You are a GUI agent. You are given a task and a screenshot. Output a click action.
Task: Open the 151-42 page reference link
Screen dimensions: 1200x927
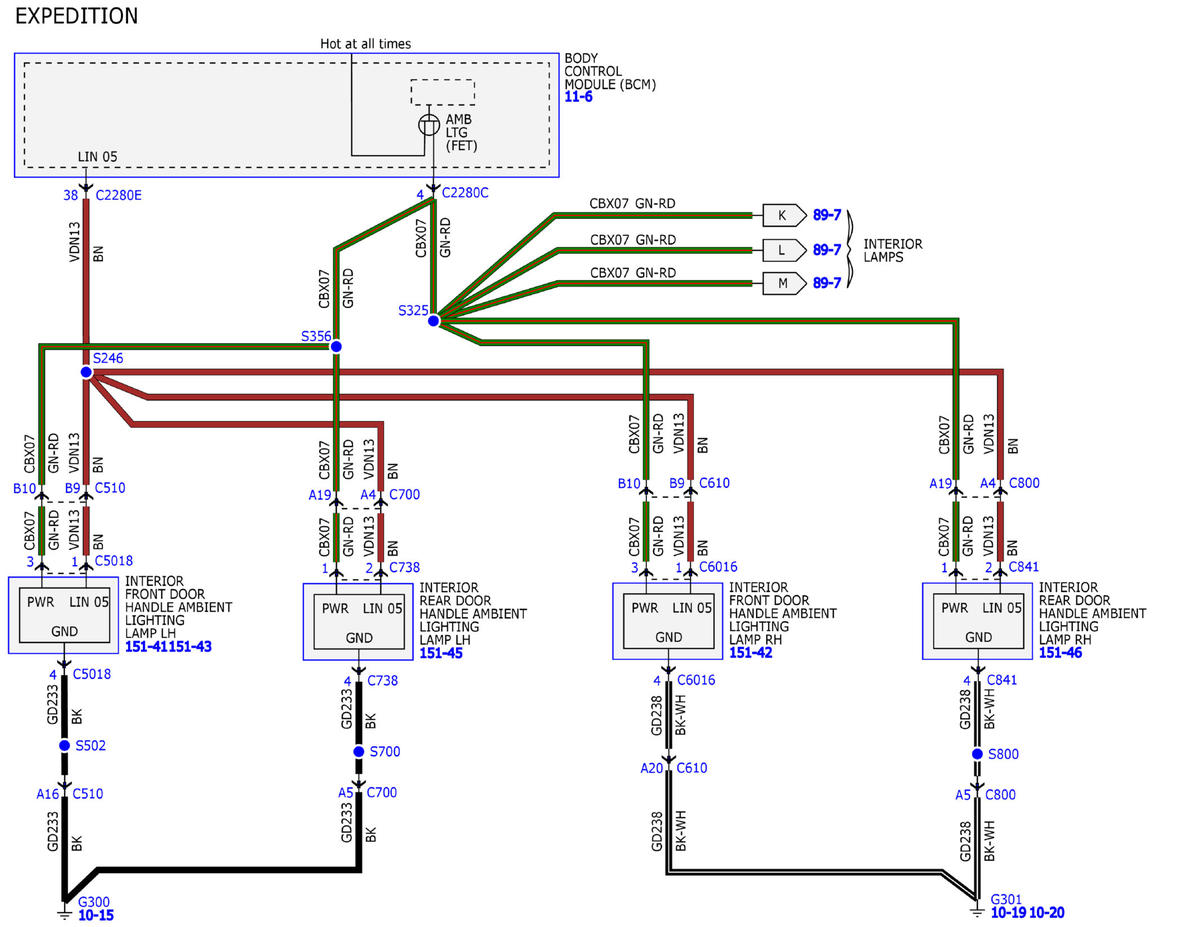[x=751, y=653]
